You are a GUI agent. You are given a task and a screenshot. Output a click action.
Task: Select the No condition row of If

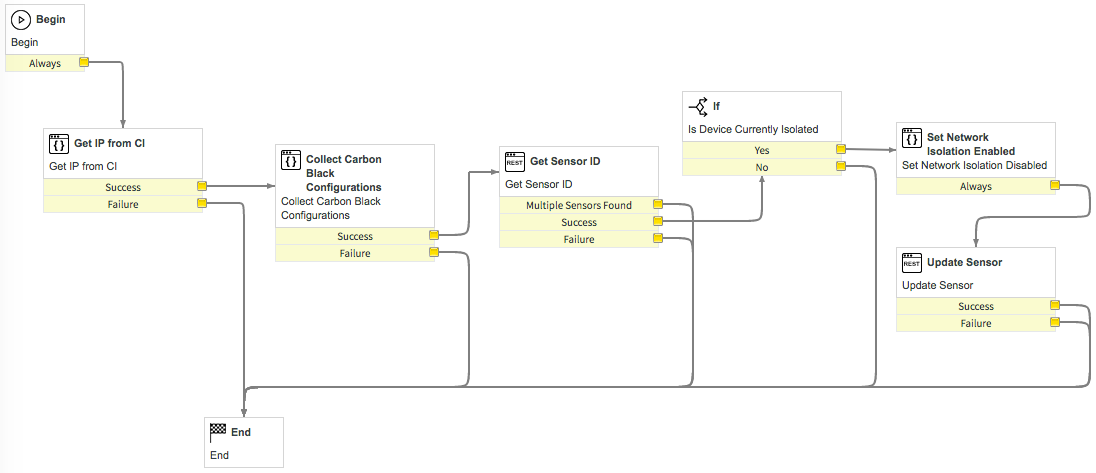tap(762, 167)
